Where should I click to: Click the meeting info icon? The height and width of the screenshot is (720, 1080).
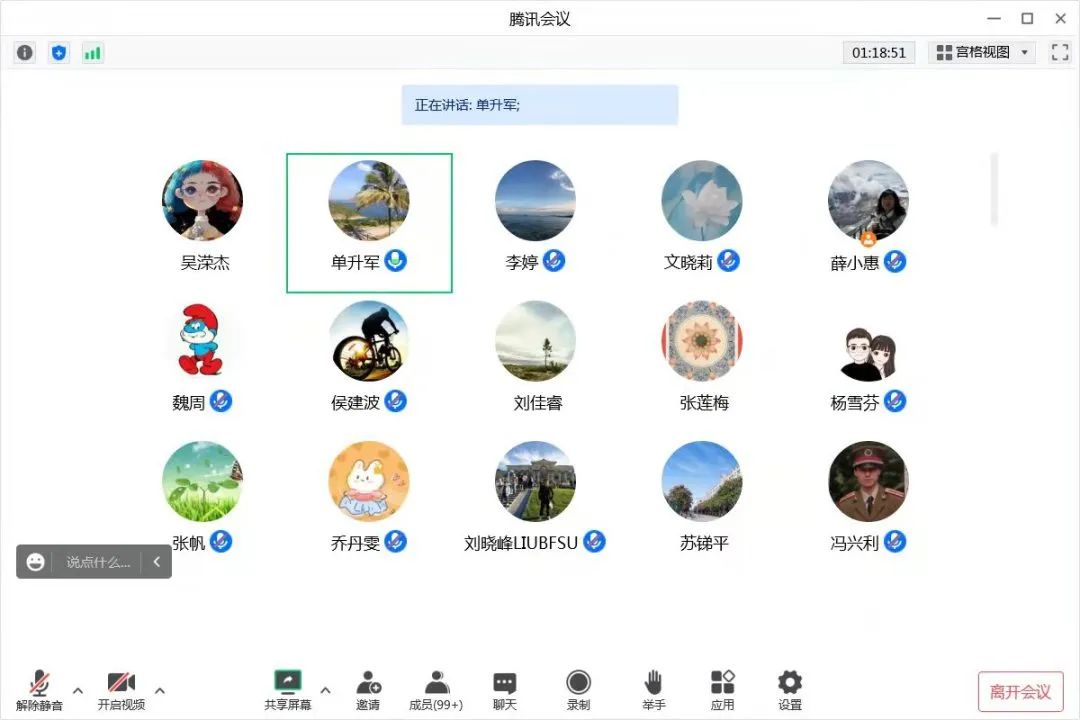[x=25, y=53]
